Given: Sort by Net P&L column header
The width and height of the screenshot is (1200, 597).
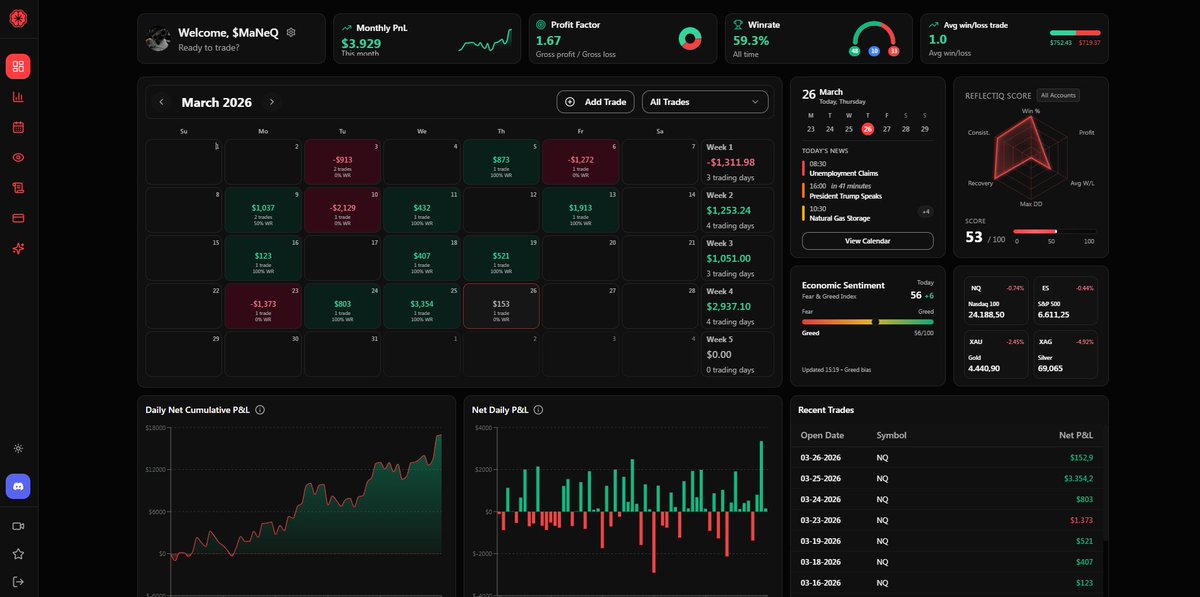Looking at the screenshot, I should coord(1076,435).
